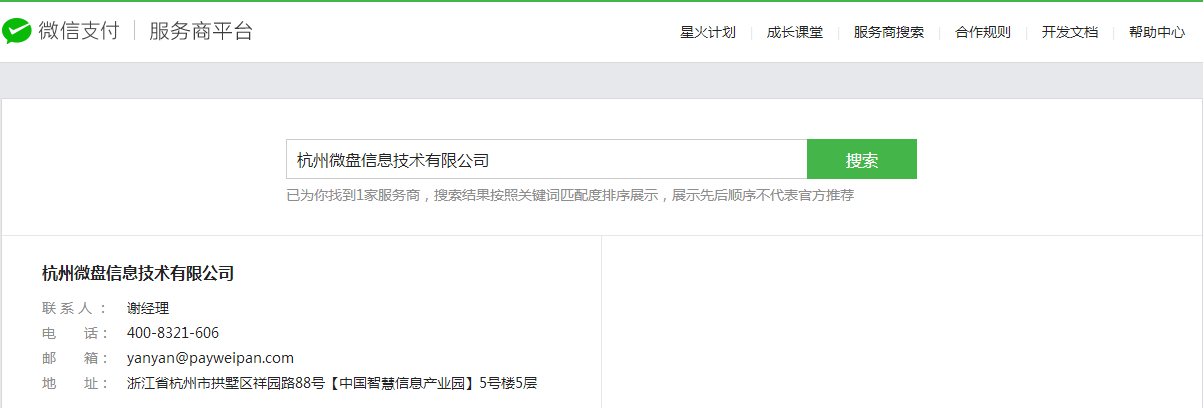Select 服务商搜索 in navigation bar
Viewport: 1203px width, 408px height.
coord(889,32)
